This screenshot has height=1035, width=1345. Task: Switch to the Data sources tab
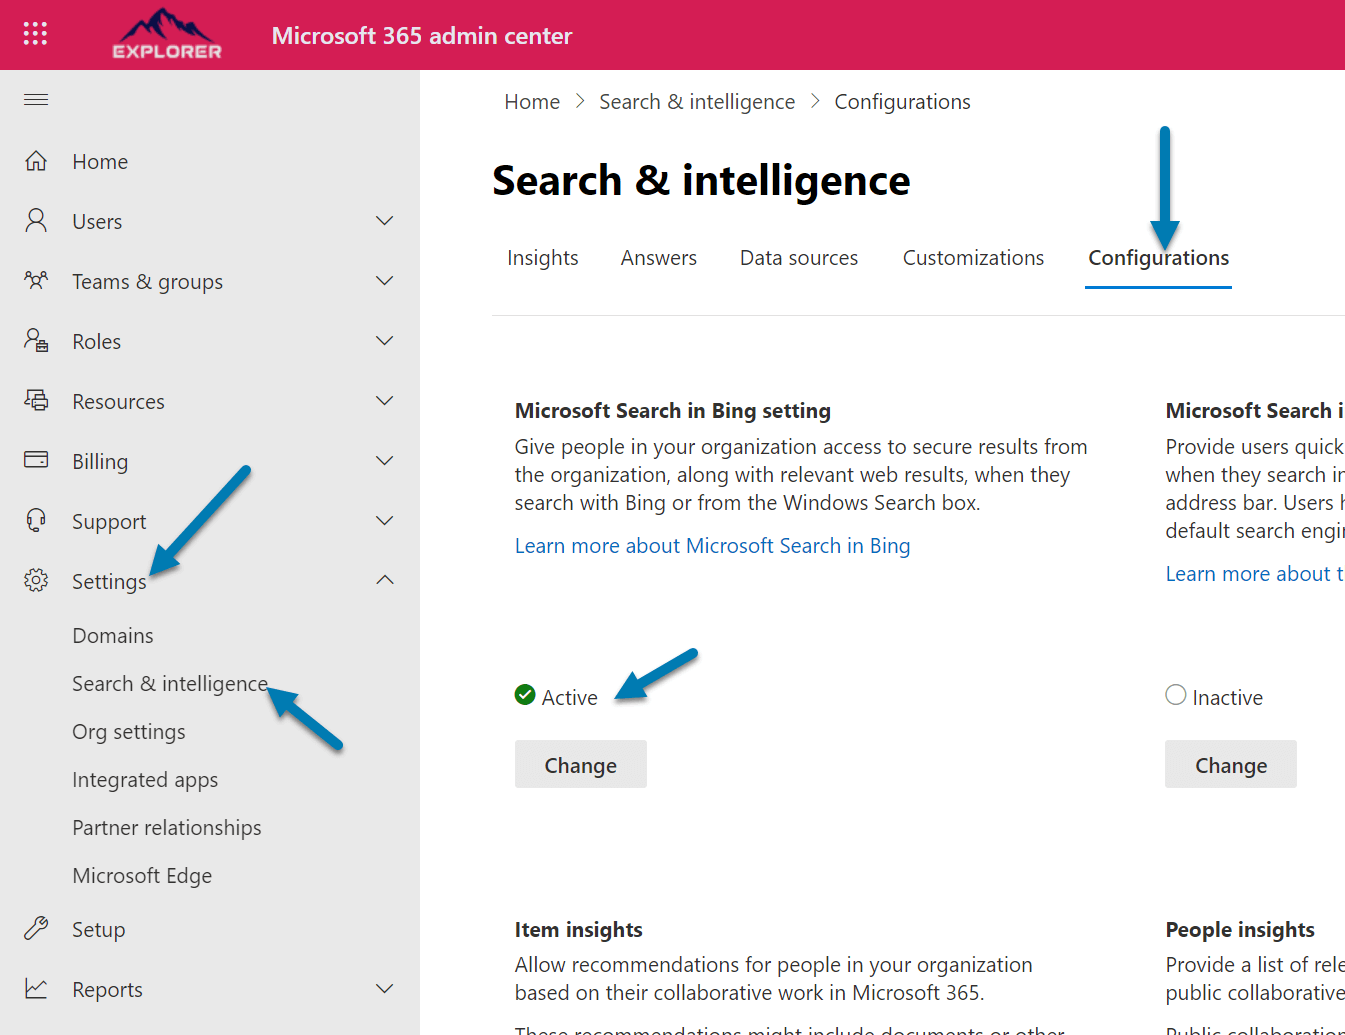coord(798,258)
